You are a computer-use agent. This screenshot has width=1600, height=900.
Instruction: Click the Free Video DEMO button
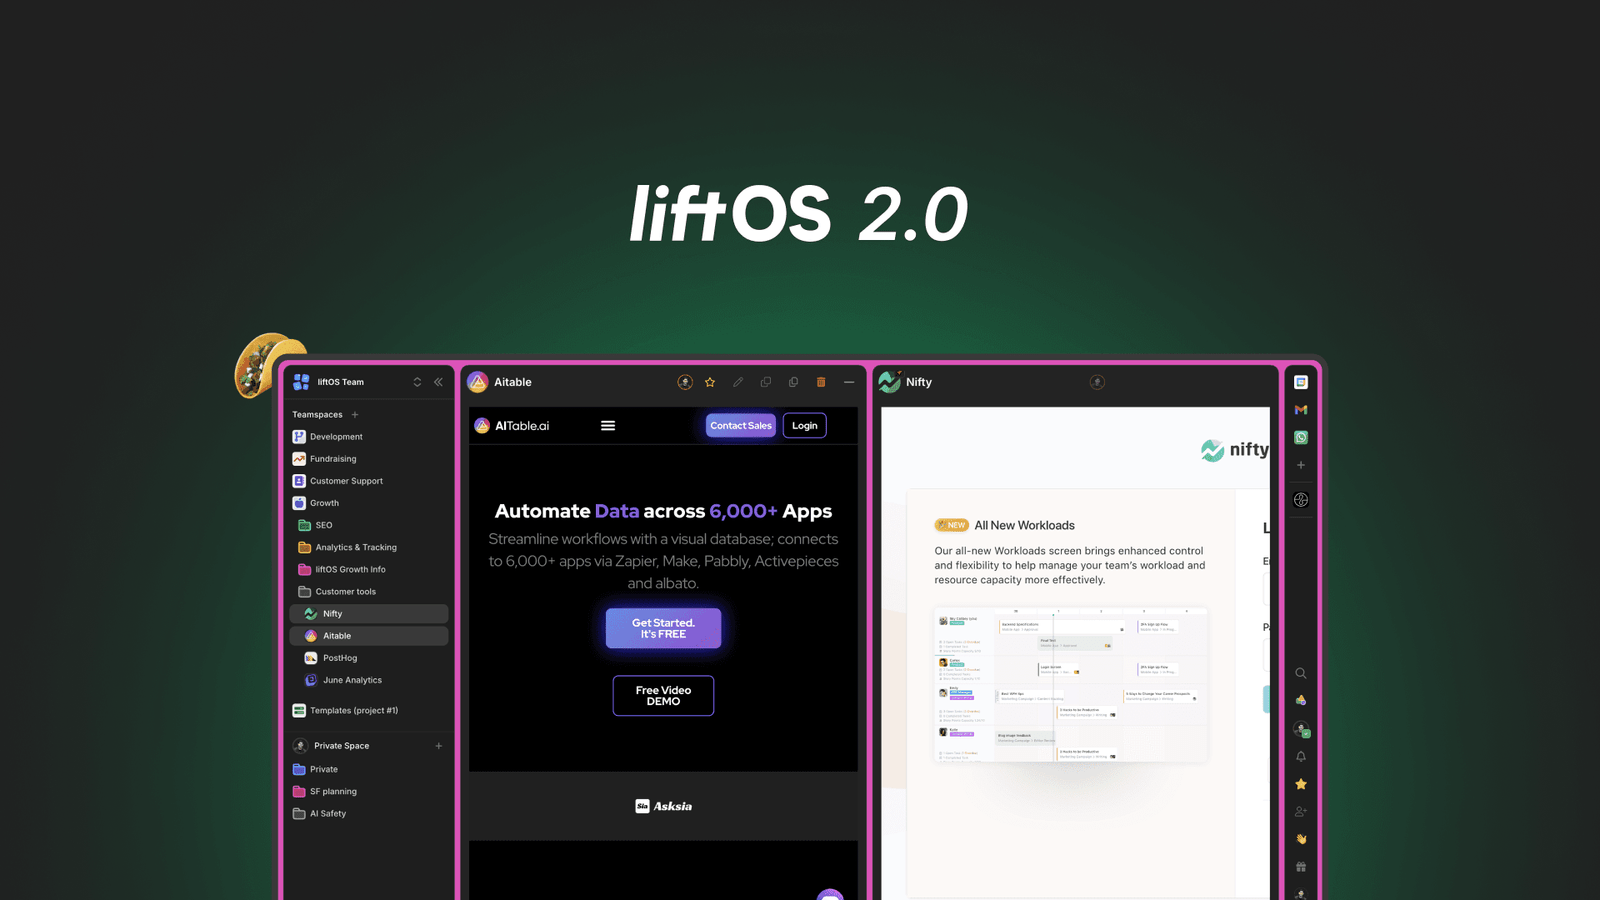point(663,696)
